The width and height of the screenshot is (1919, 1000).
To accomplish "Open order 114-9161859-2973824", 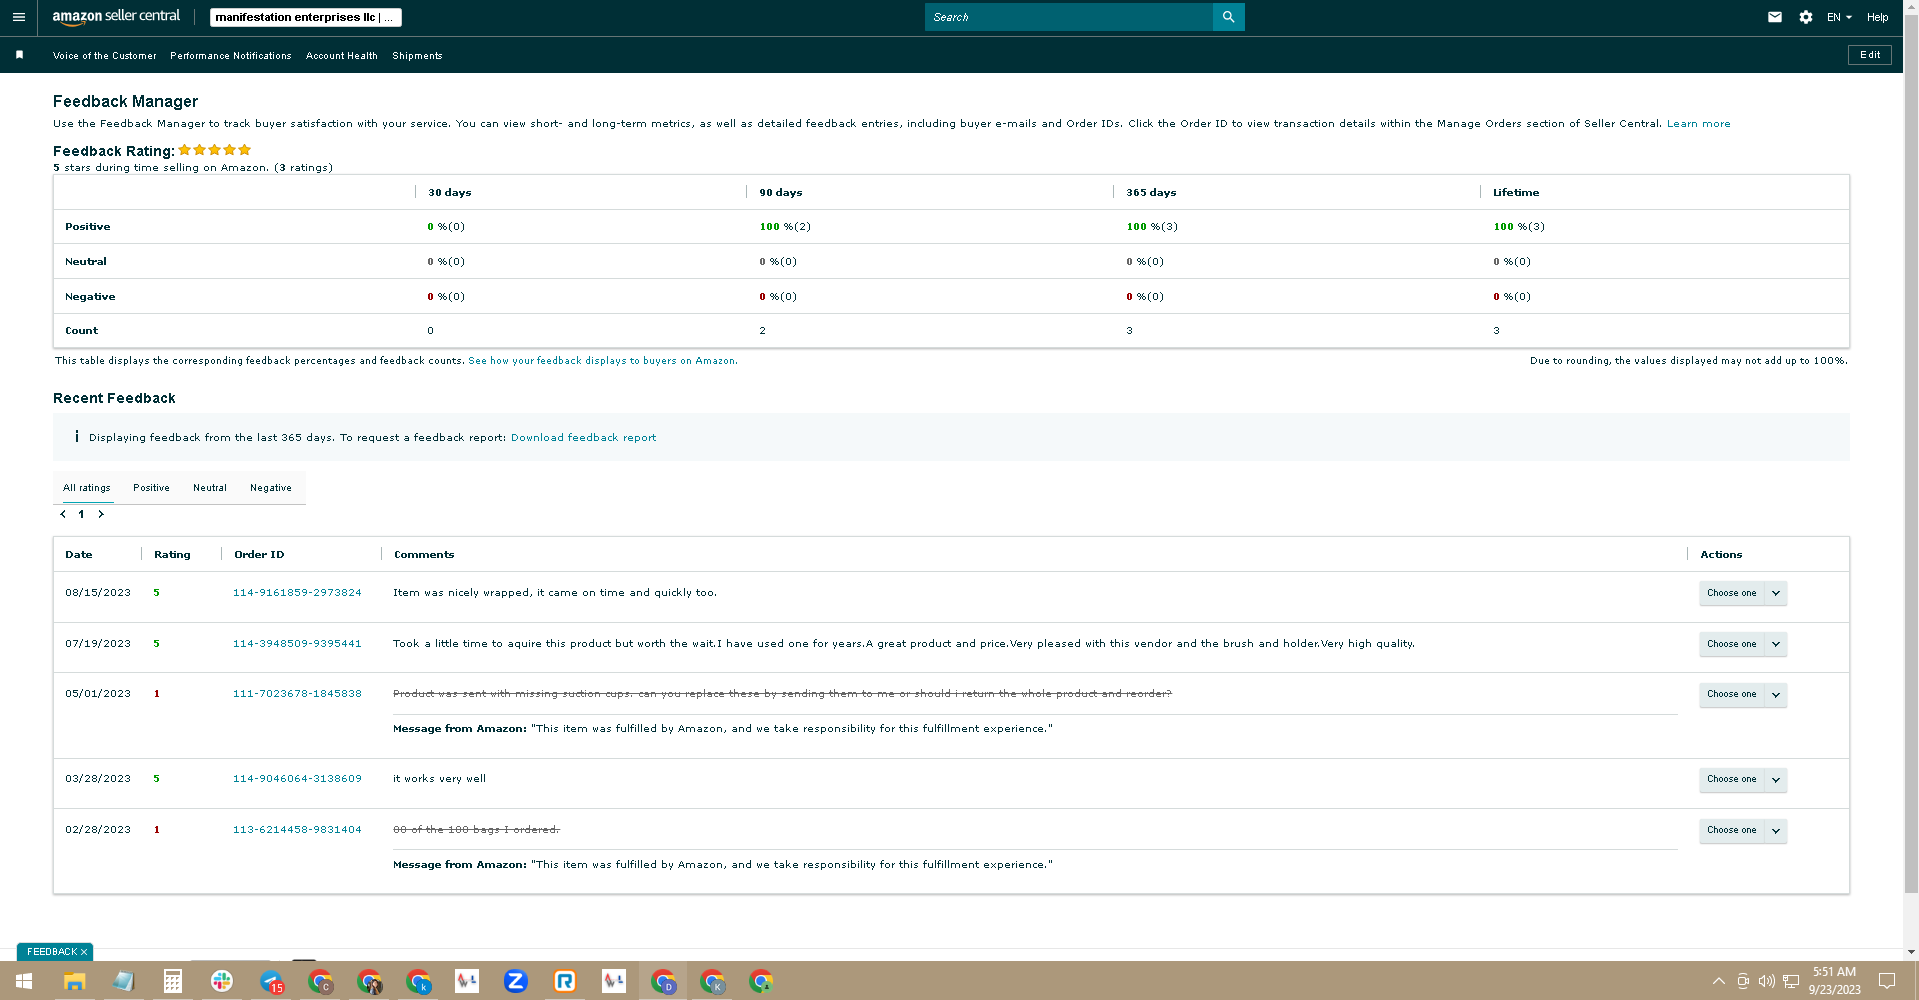I will pos(297,593).
